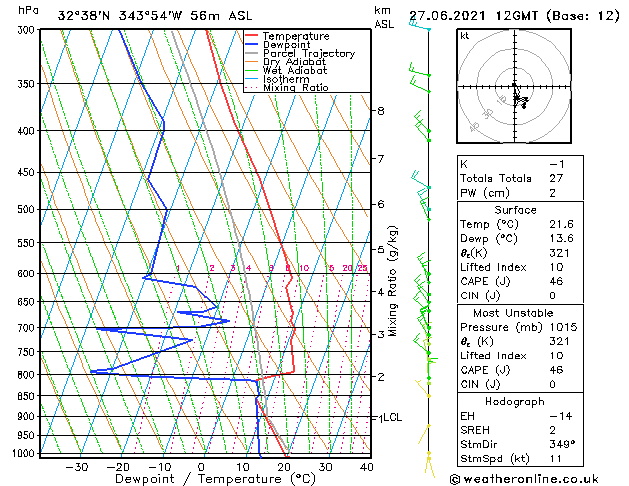Click the yellow wind barb near the surface

click(x=429, y=463)
